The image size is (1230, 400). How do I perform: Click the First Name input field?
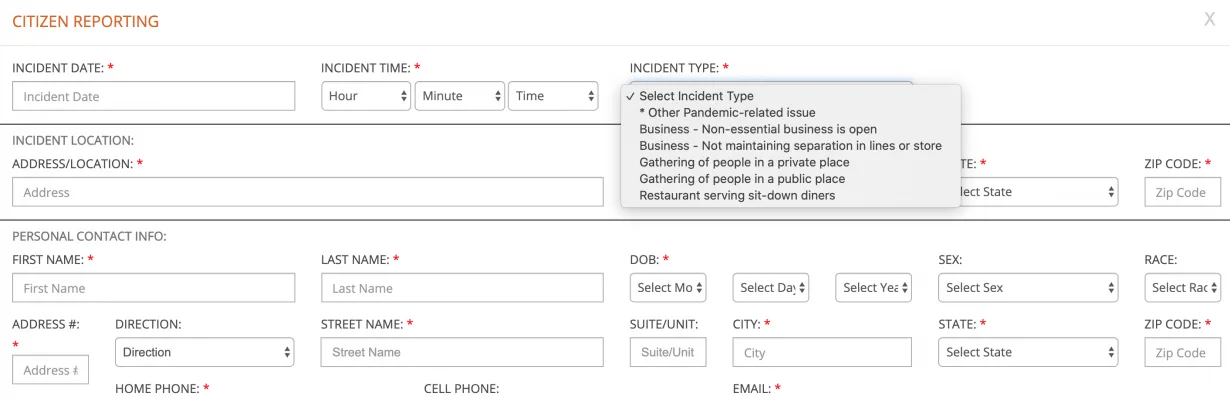(154, 288)
